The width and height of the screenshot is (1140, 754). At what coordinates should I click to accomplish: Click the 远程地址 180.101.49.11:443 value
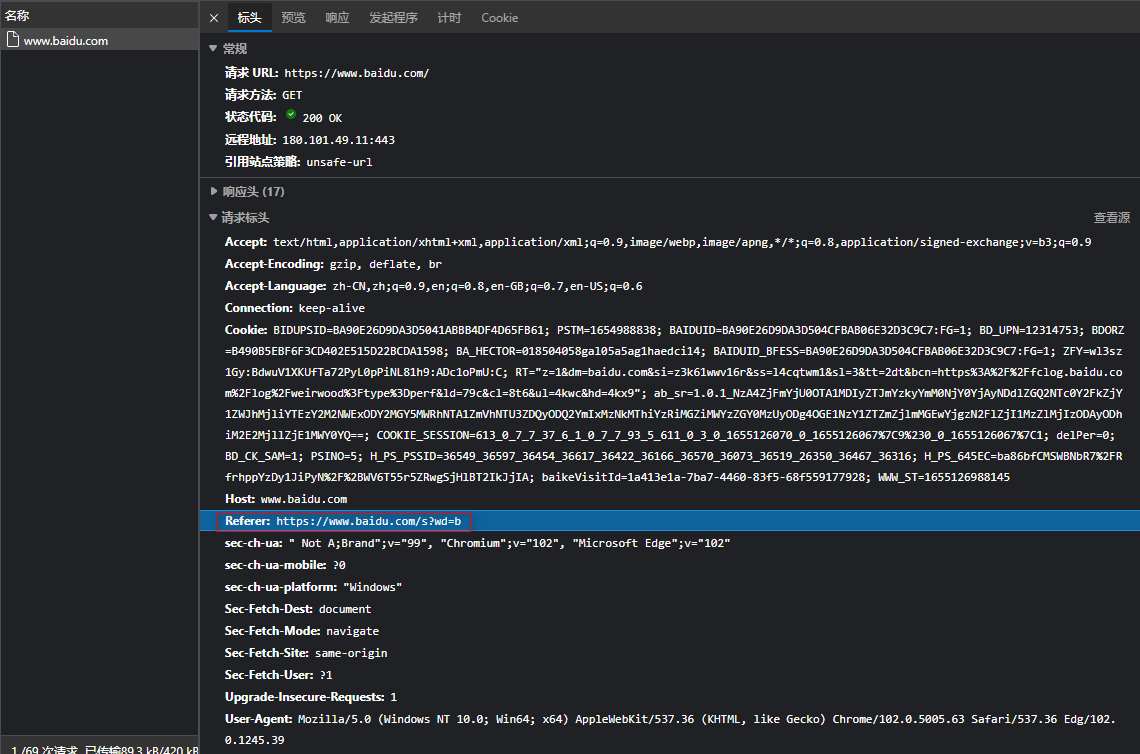[x=339, y=140]
